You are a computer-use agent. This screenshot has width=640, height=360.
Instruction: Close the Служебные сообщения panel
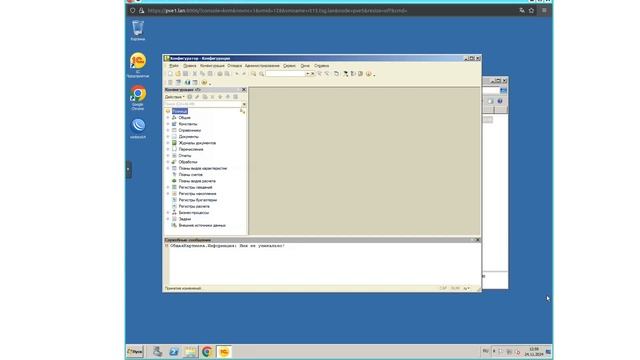[x=478, y=240]
